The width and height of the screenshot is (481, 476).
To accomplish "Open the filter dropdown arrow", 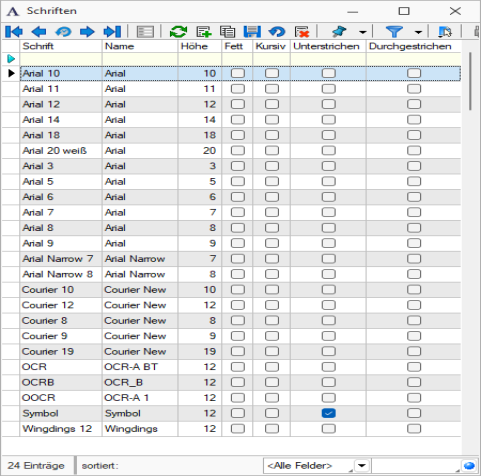I will coord(418,32).
